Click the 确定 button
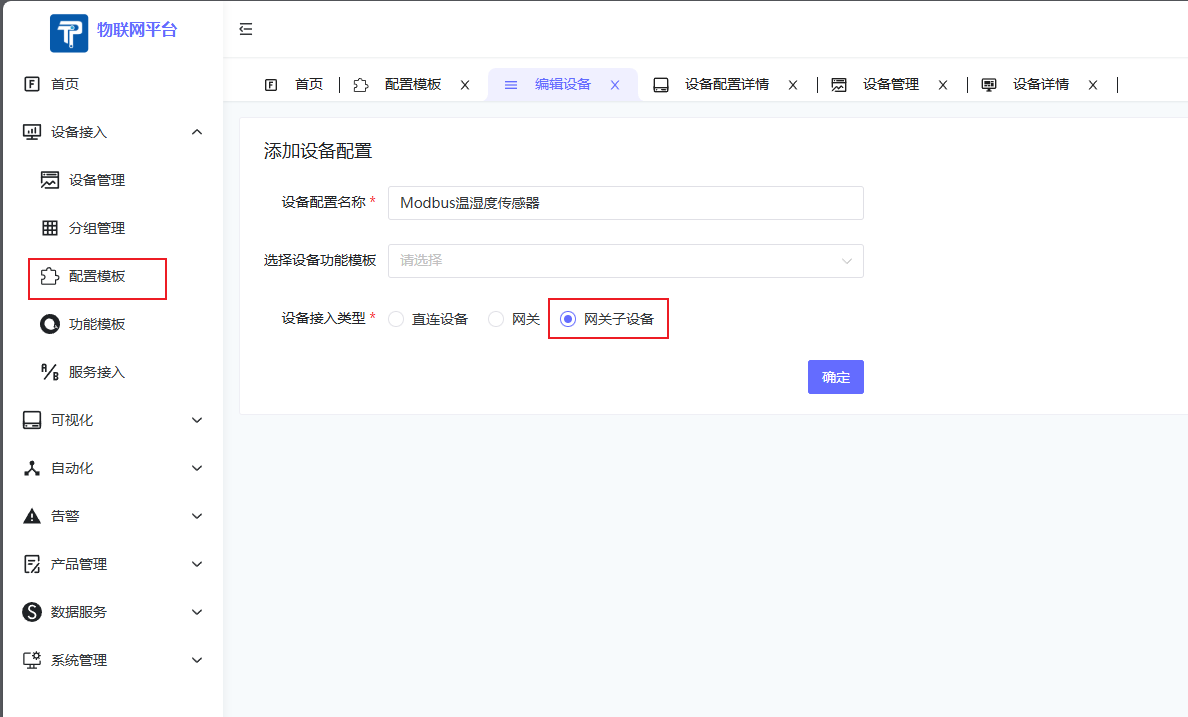 (835, 377)
